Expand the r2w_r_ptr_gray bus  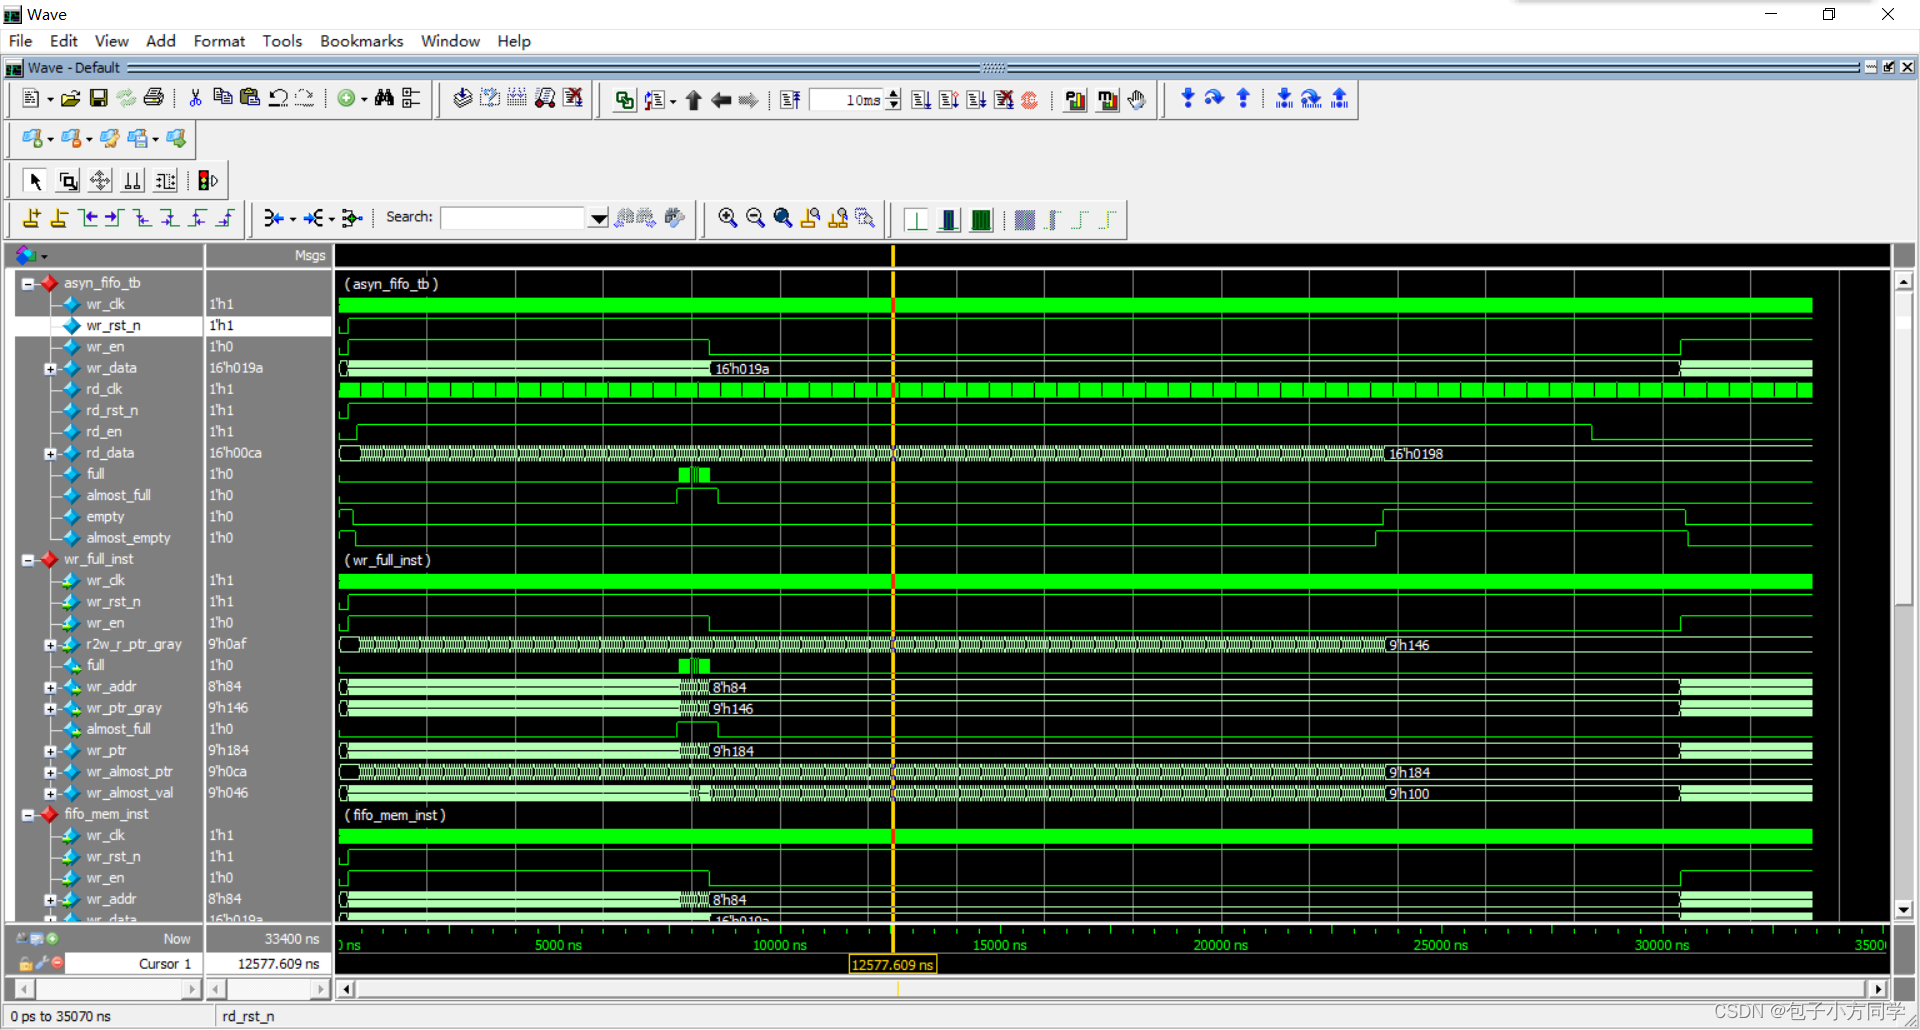pos(50,645)
